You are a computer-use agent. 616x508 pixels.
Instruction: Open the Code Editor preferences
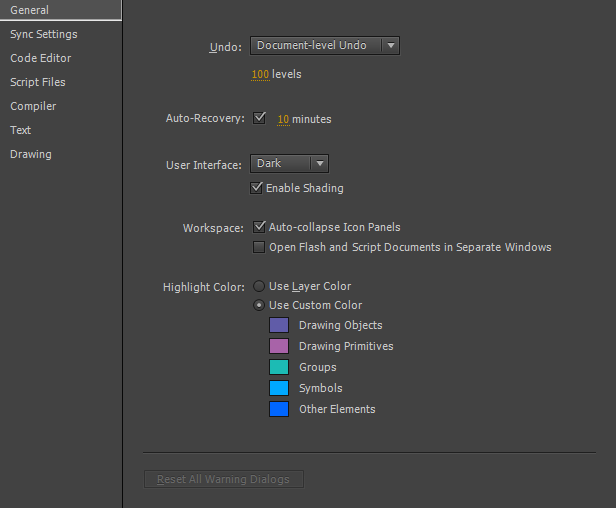click(41, 58)
